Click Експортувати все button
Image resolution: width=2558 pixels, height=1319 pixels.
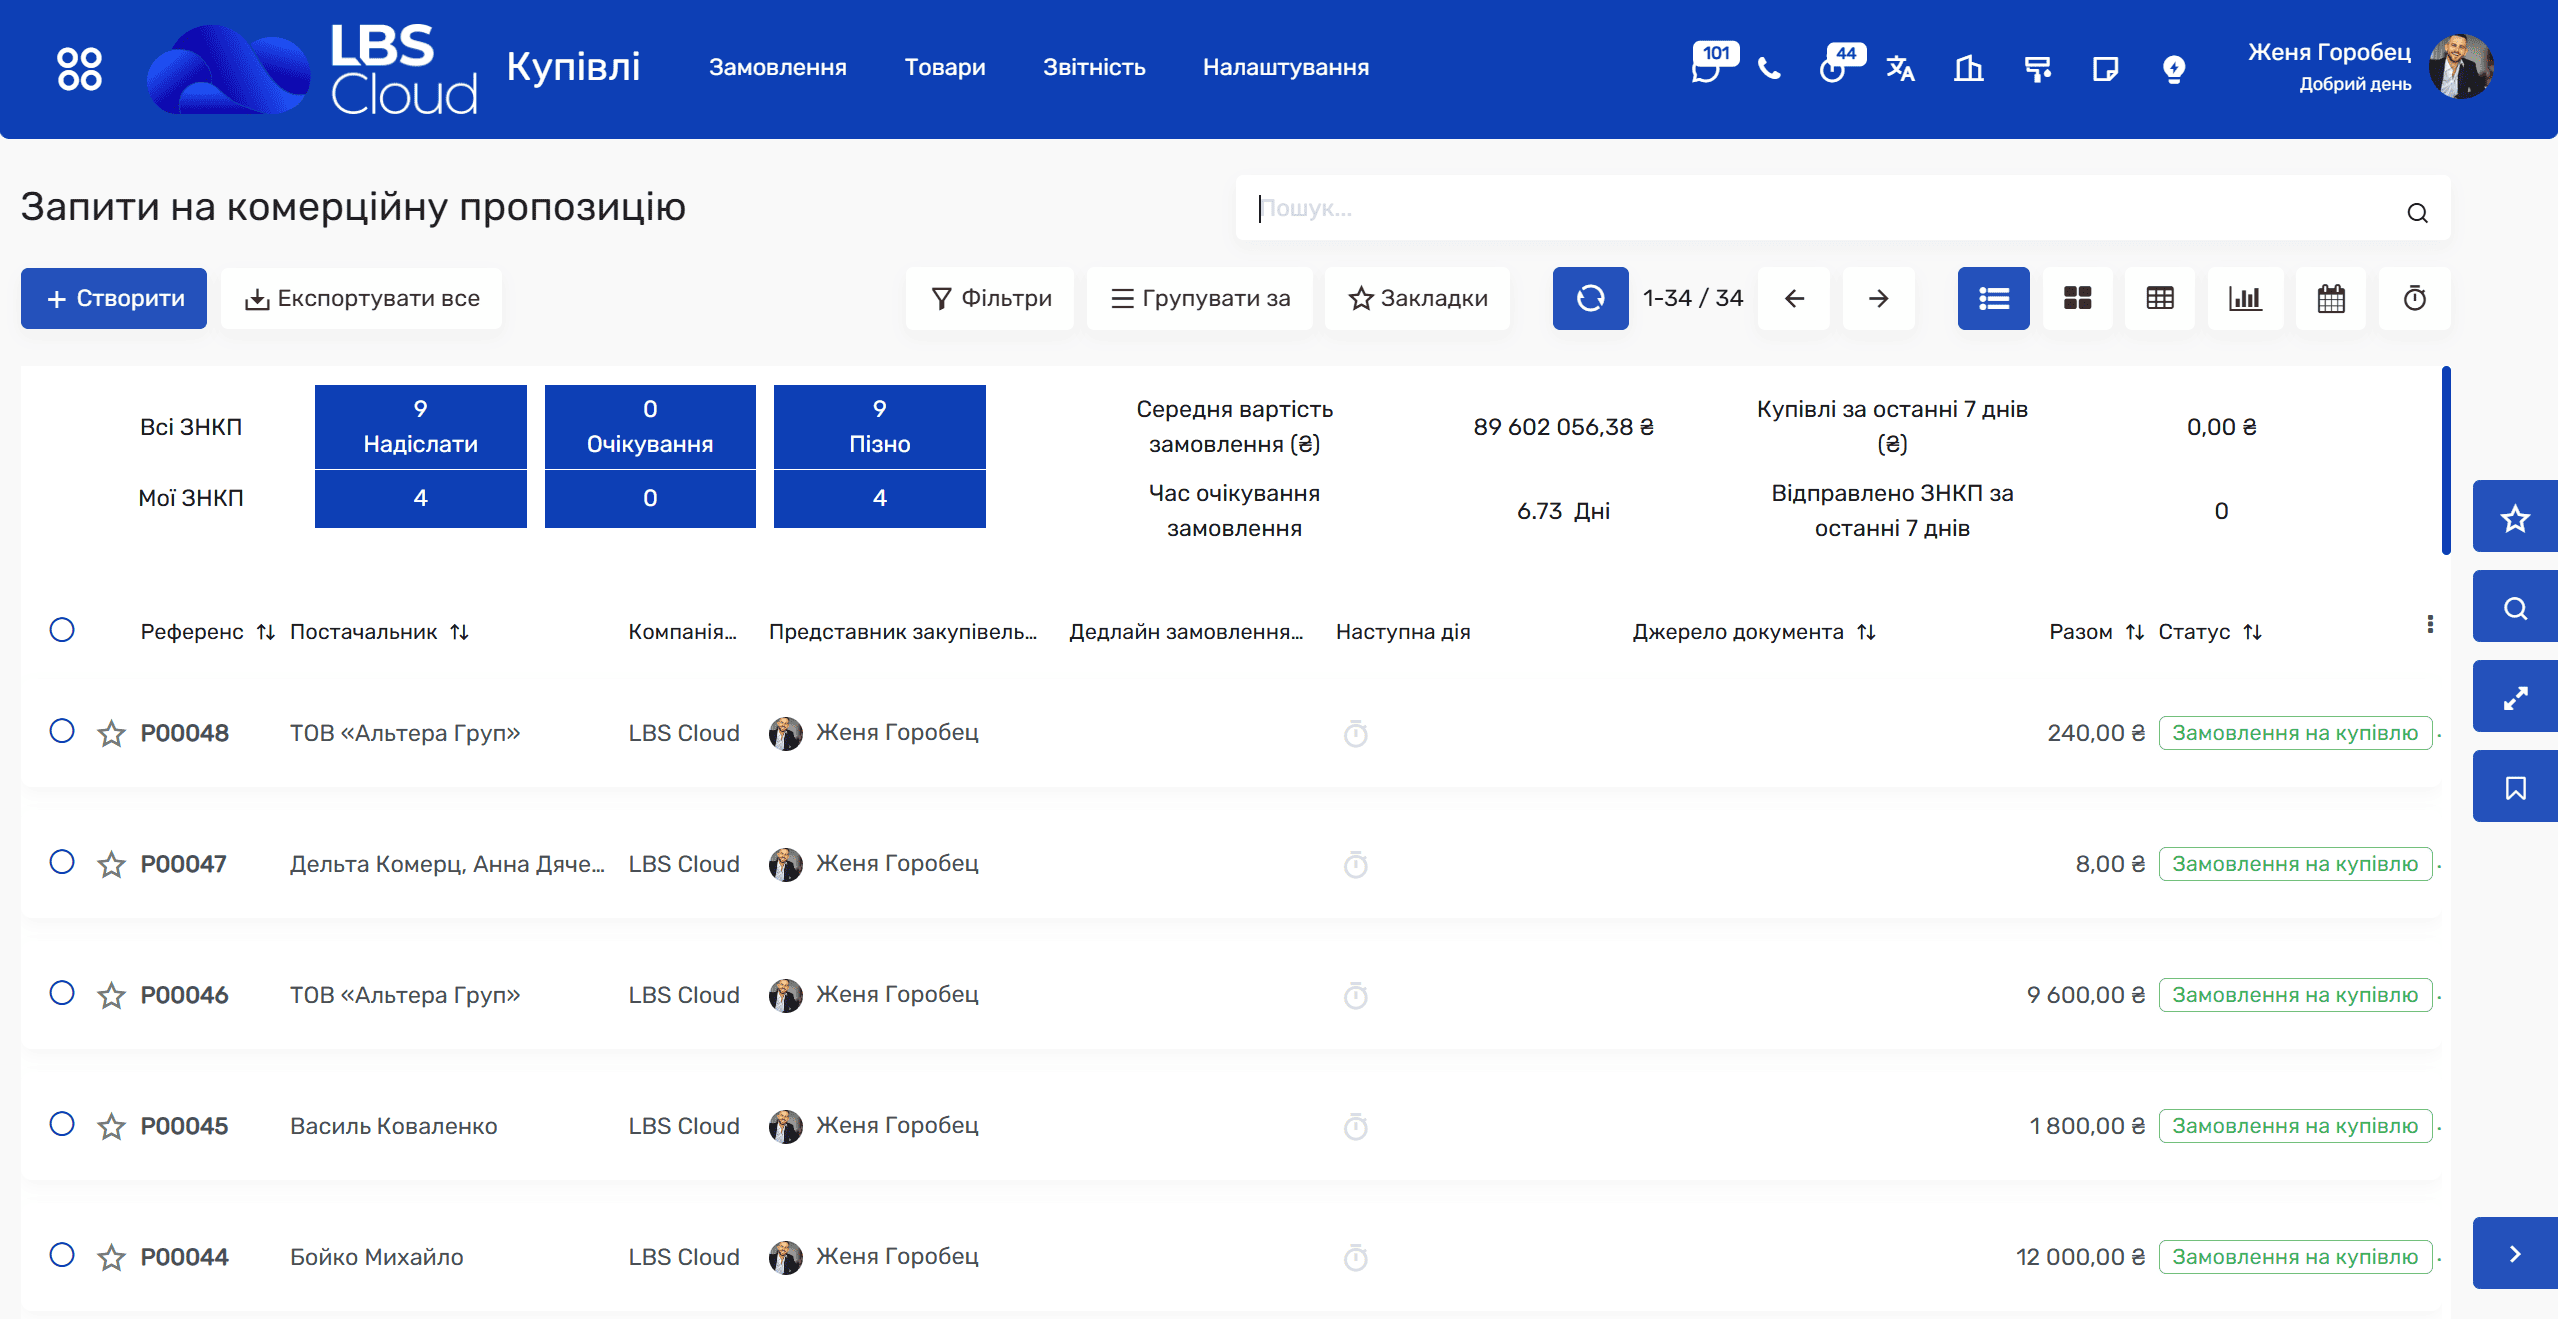(x=361, y=298)
